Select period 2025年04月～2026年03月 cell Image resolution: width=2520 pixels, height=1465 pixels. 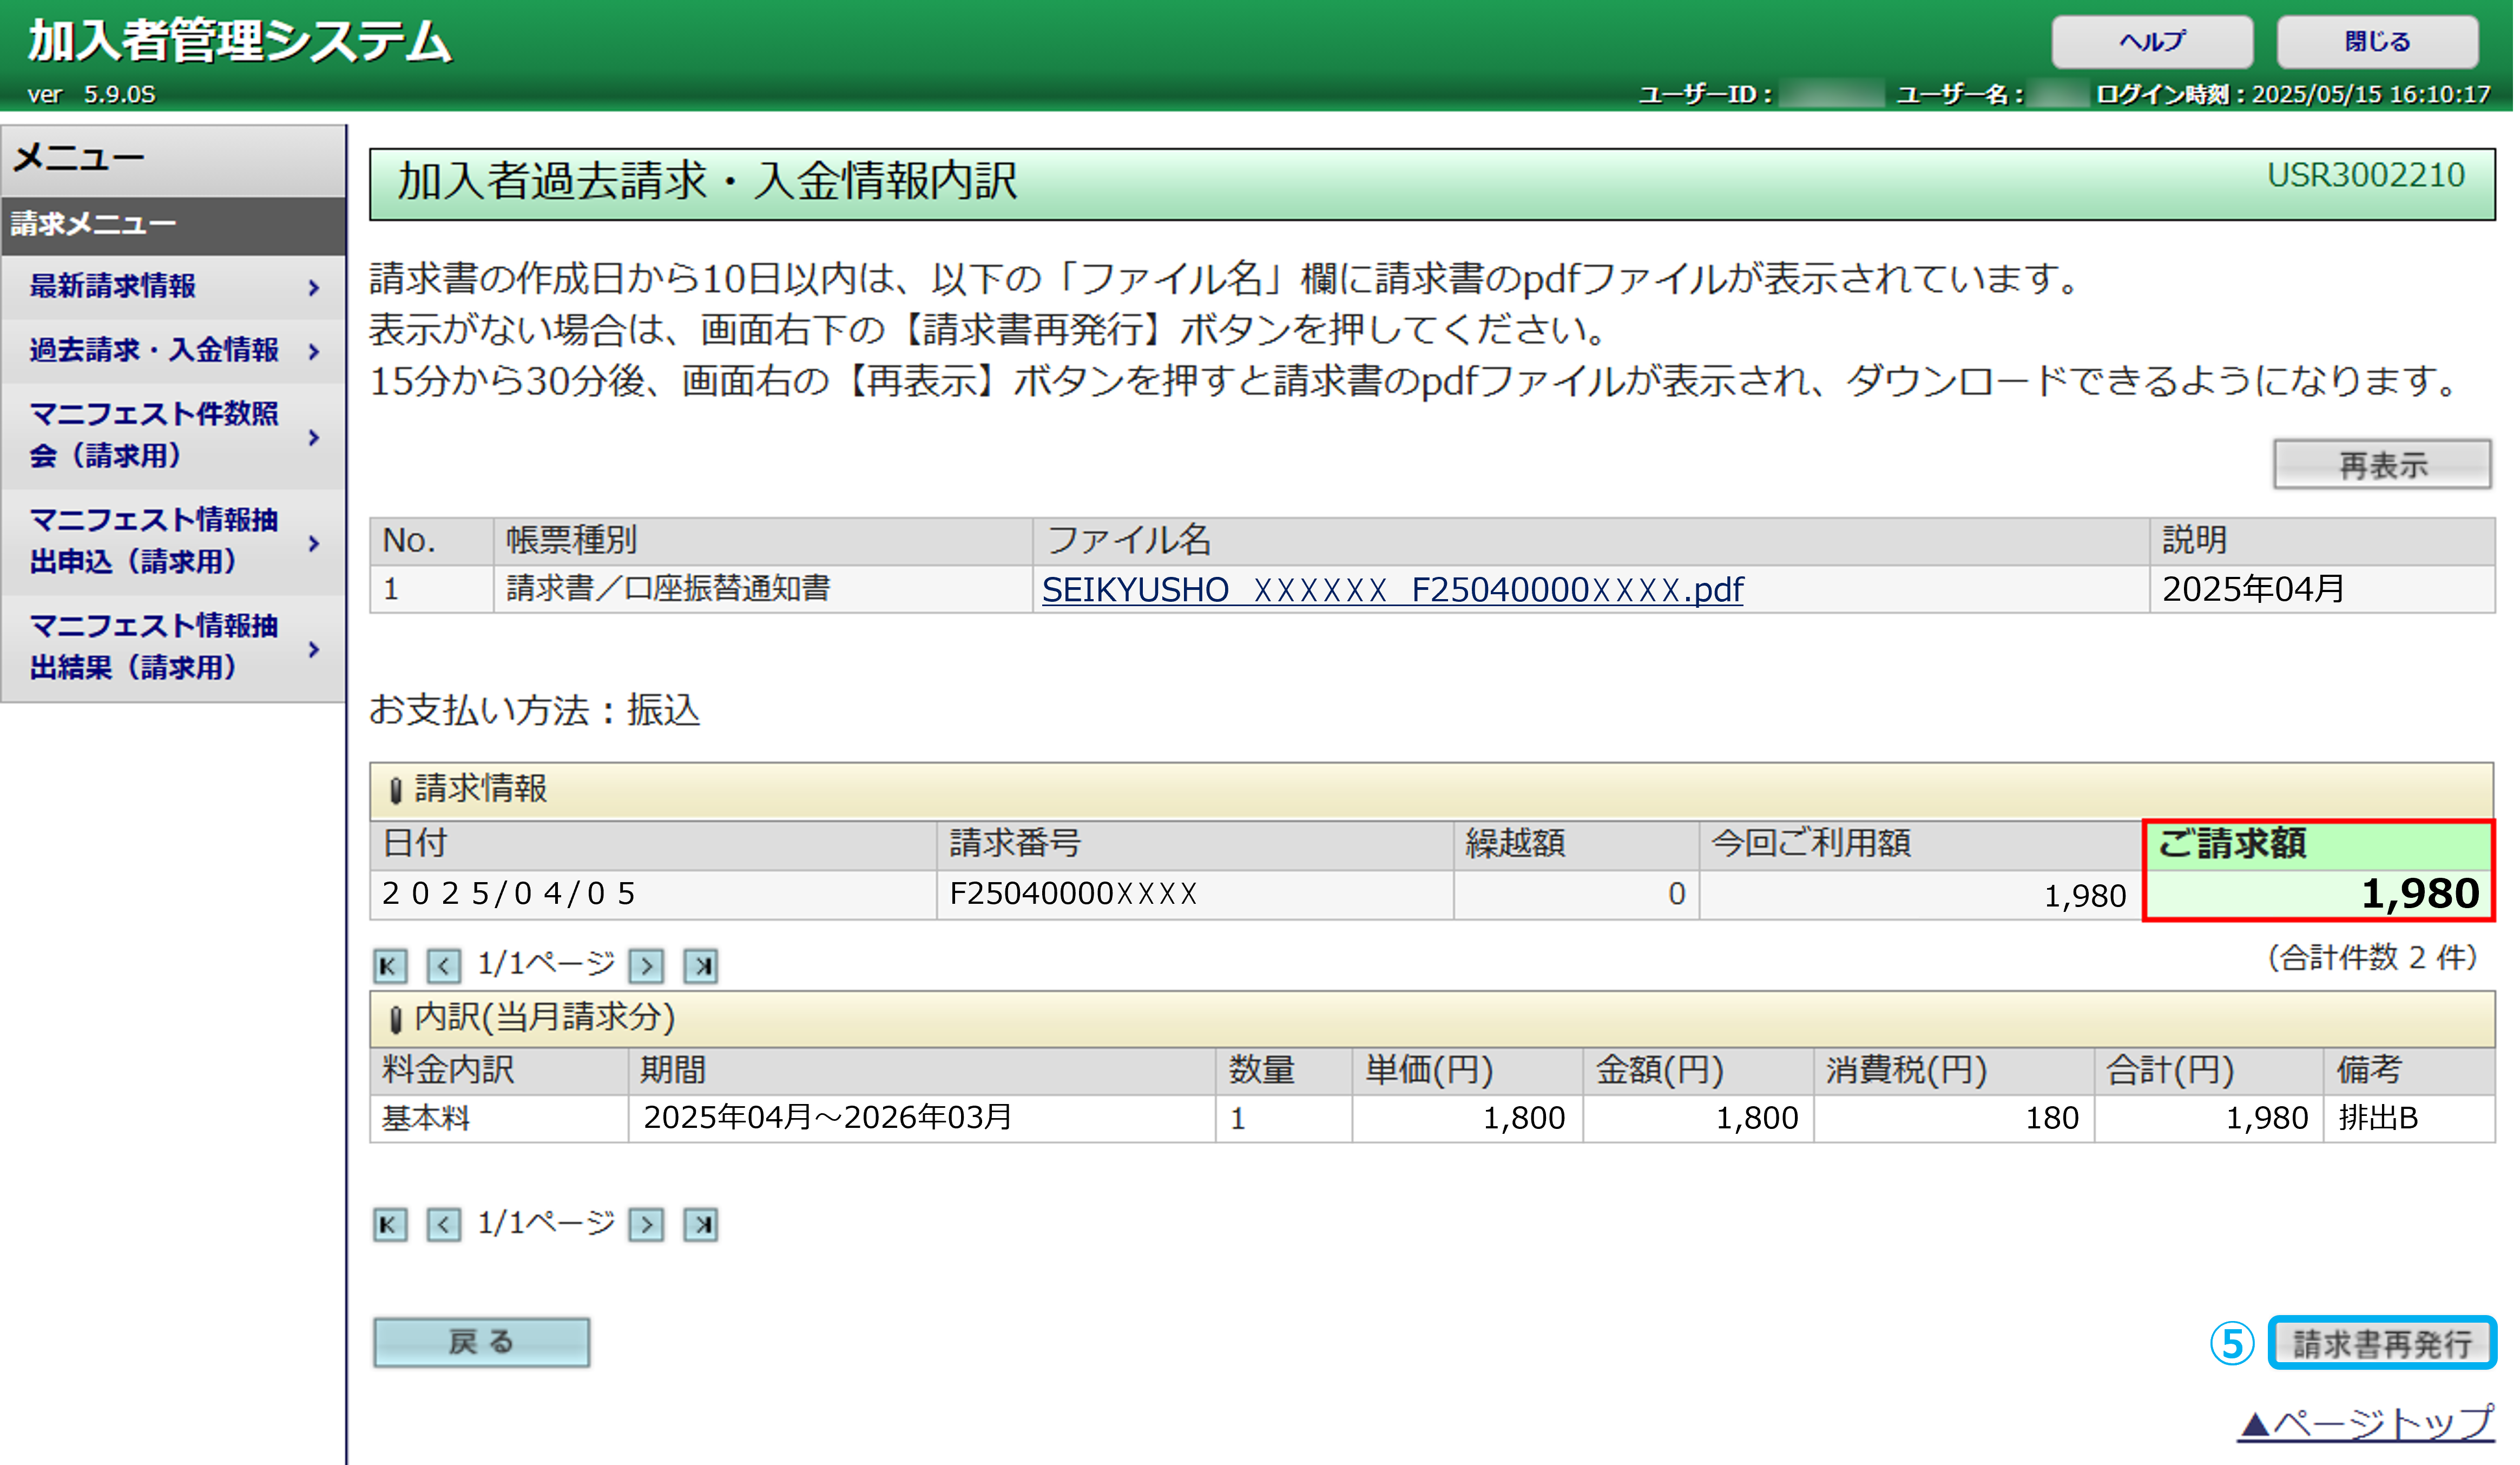(x=921, y=1118)
